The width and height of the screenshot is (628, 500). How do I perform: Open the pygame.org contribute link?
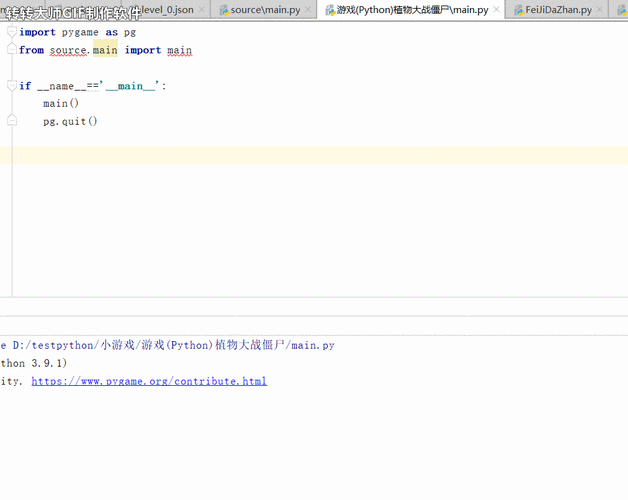click(x=149, y=381)
